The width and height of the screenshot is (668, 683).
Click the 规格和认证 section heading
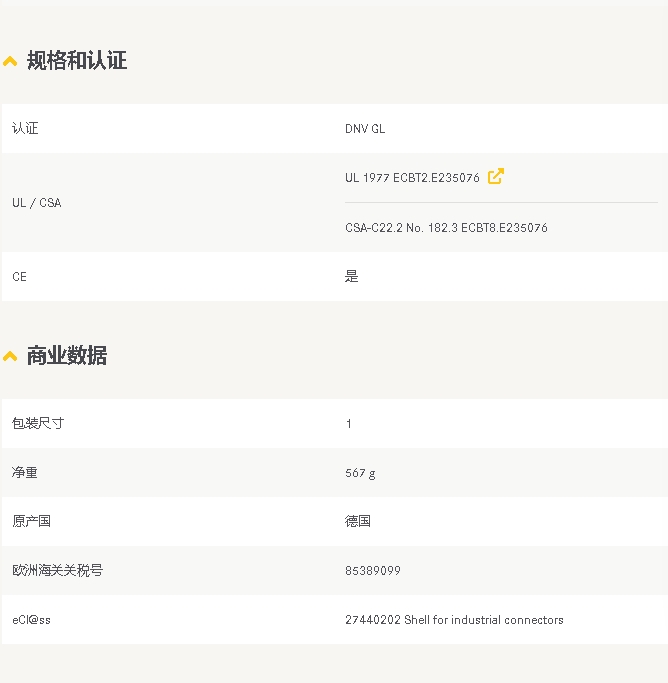[x=77, y=61]
